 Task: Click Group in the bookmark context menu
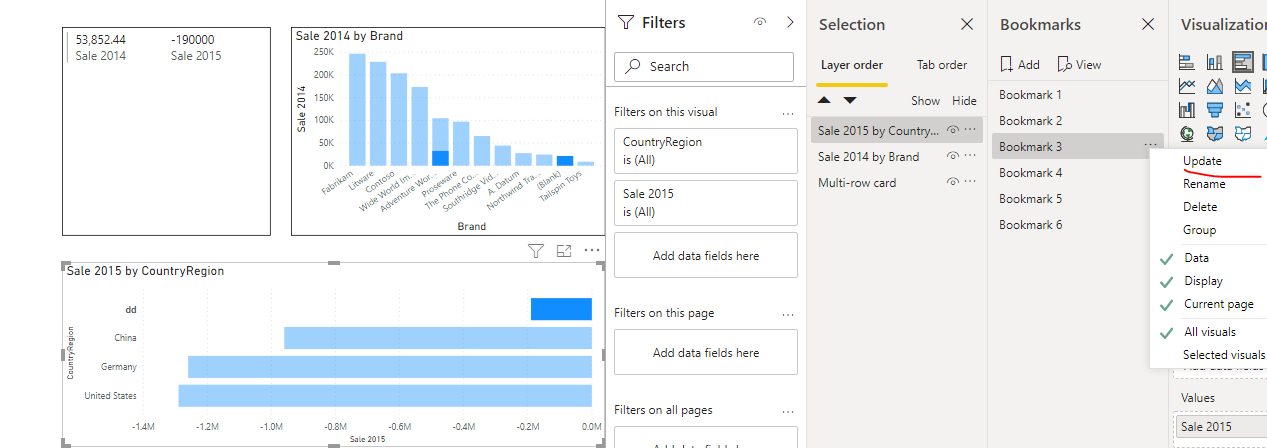point(1199,230)
